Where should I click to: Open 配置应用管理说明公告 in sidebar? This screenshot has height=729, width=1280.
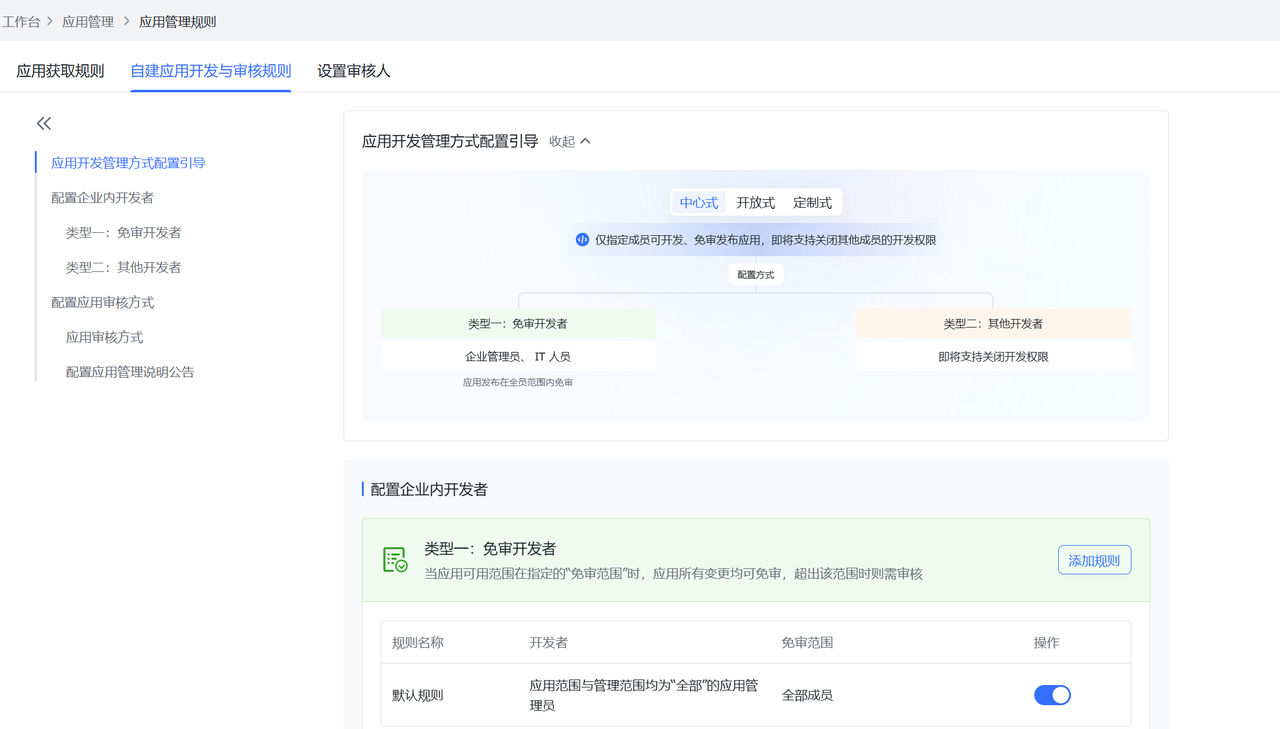click(130, 372)
